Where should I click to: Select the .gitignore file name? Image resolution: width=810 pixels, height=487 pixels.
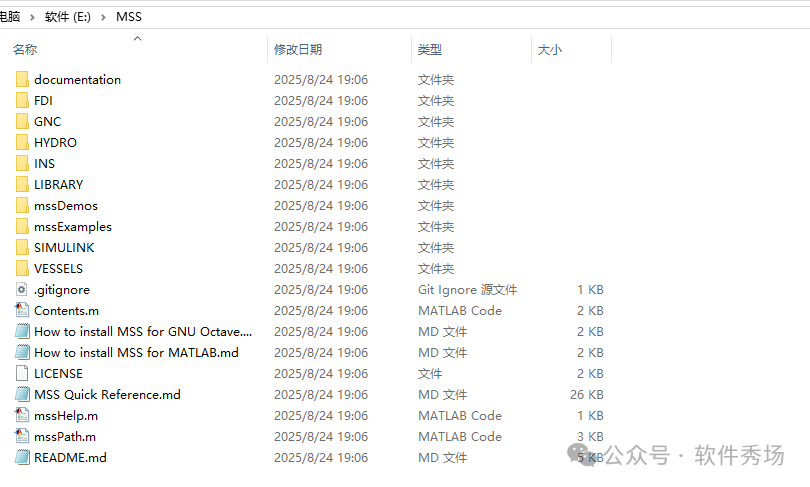62,290
